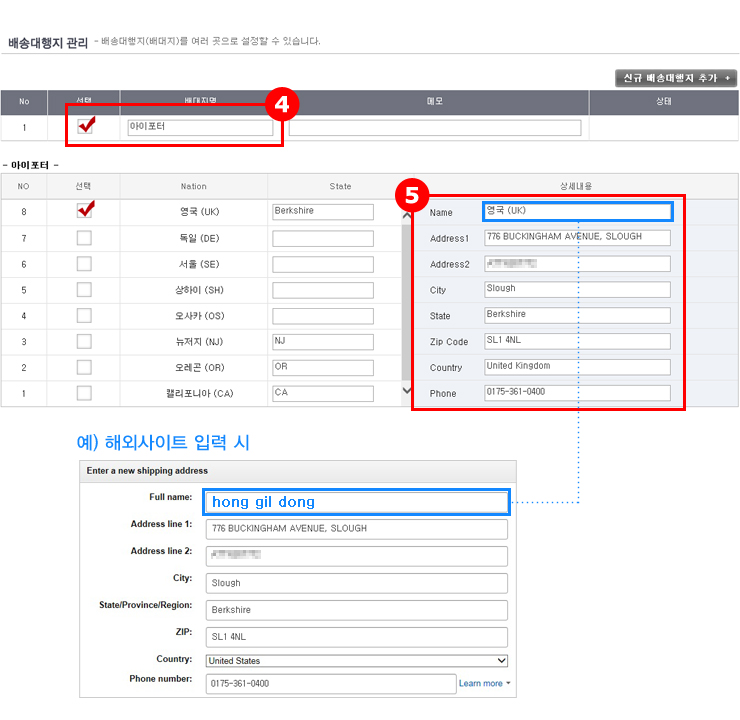Screen dimensions: 740x720
Task: Click the Berkshire state field in UK row
Action: 323,211
